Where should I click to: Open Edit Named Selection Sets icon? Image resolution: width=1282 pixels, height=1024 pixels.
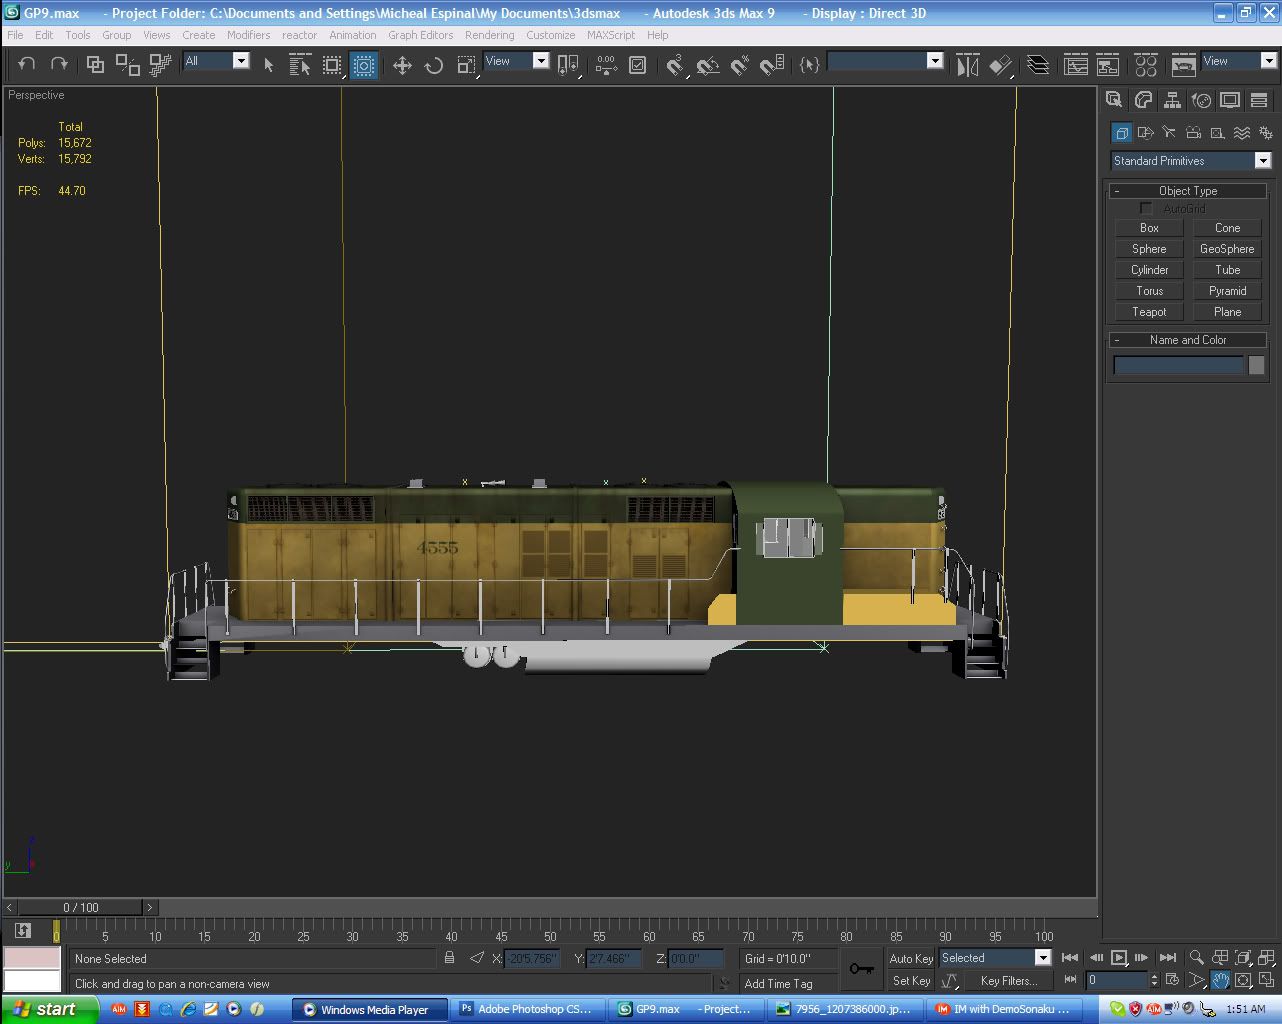[x=810, y=64]
